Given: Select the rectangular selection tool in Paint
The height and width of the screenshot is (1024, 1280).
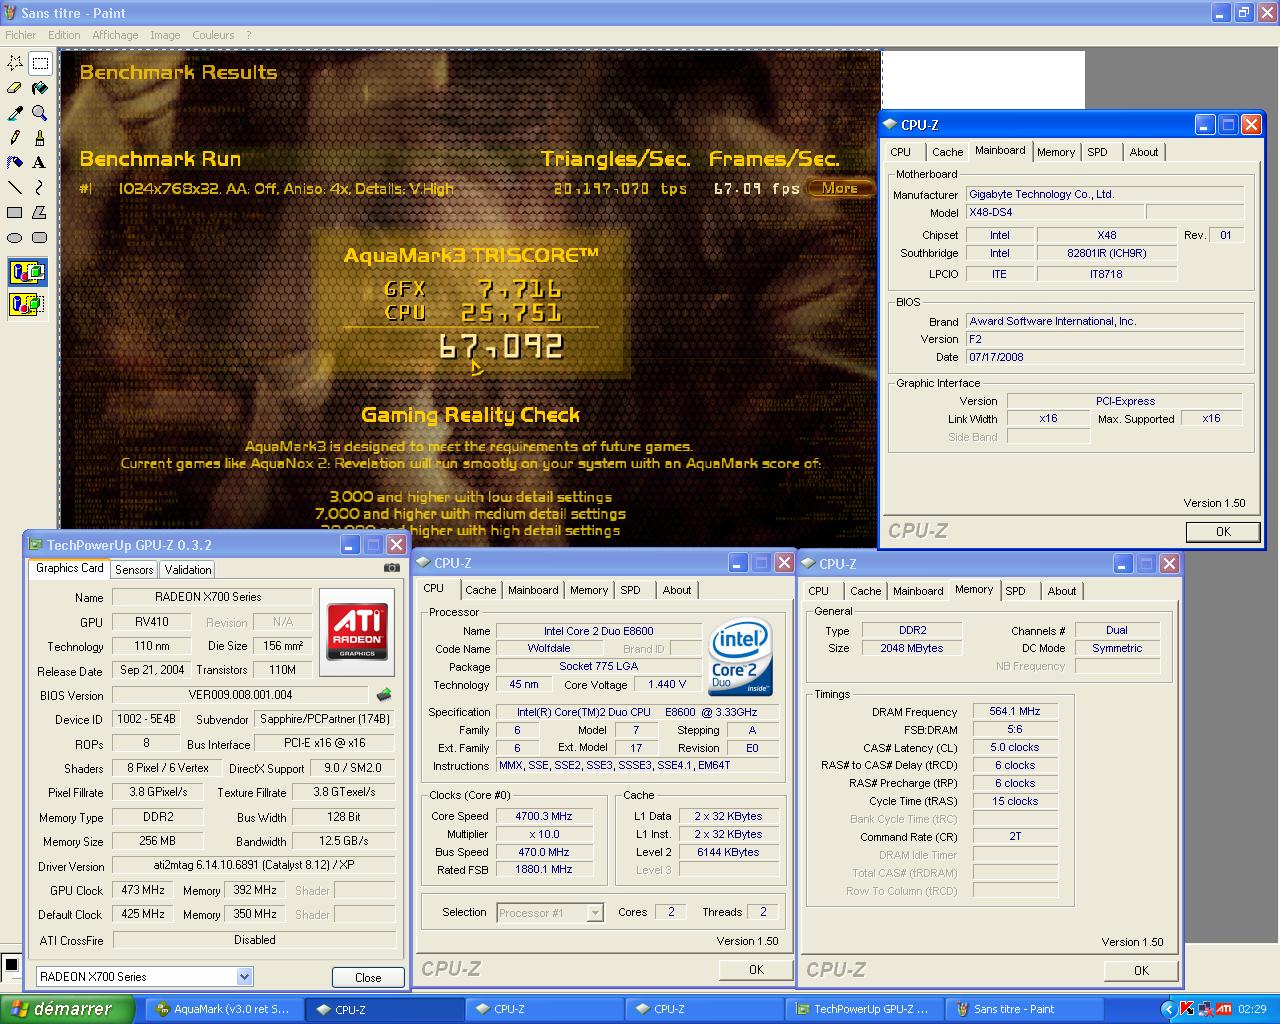Looking at the screenshot, I should 40,63.
